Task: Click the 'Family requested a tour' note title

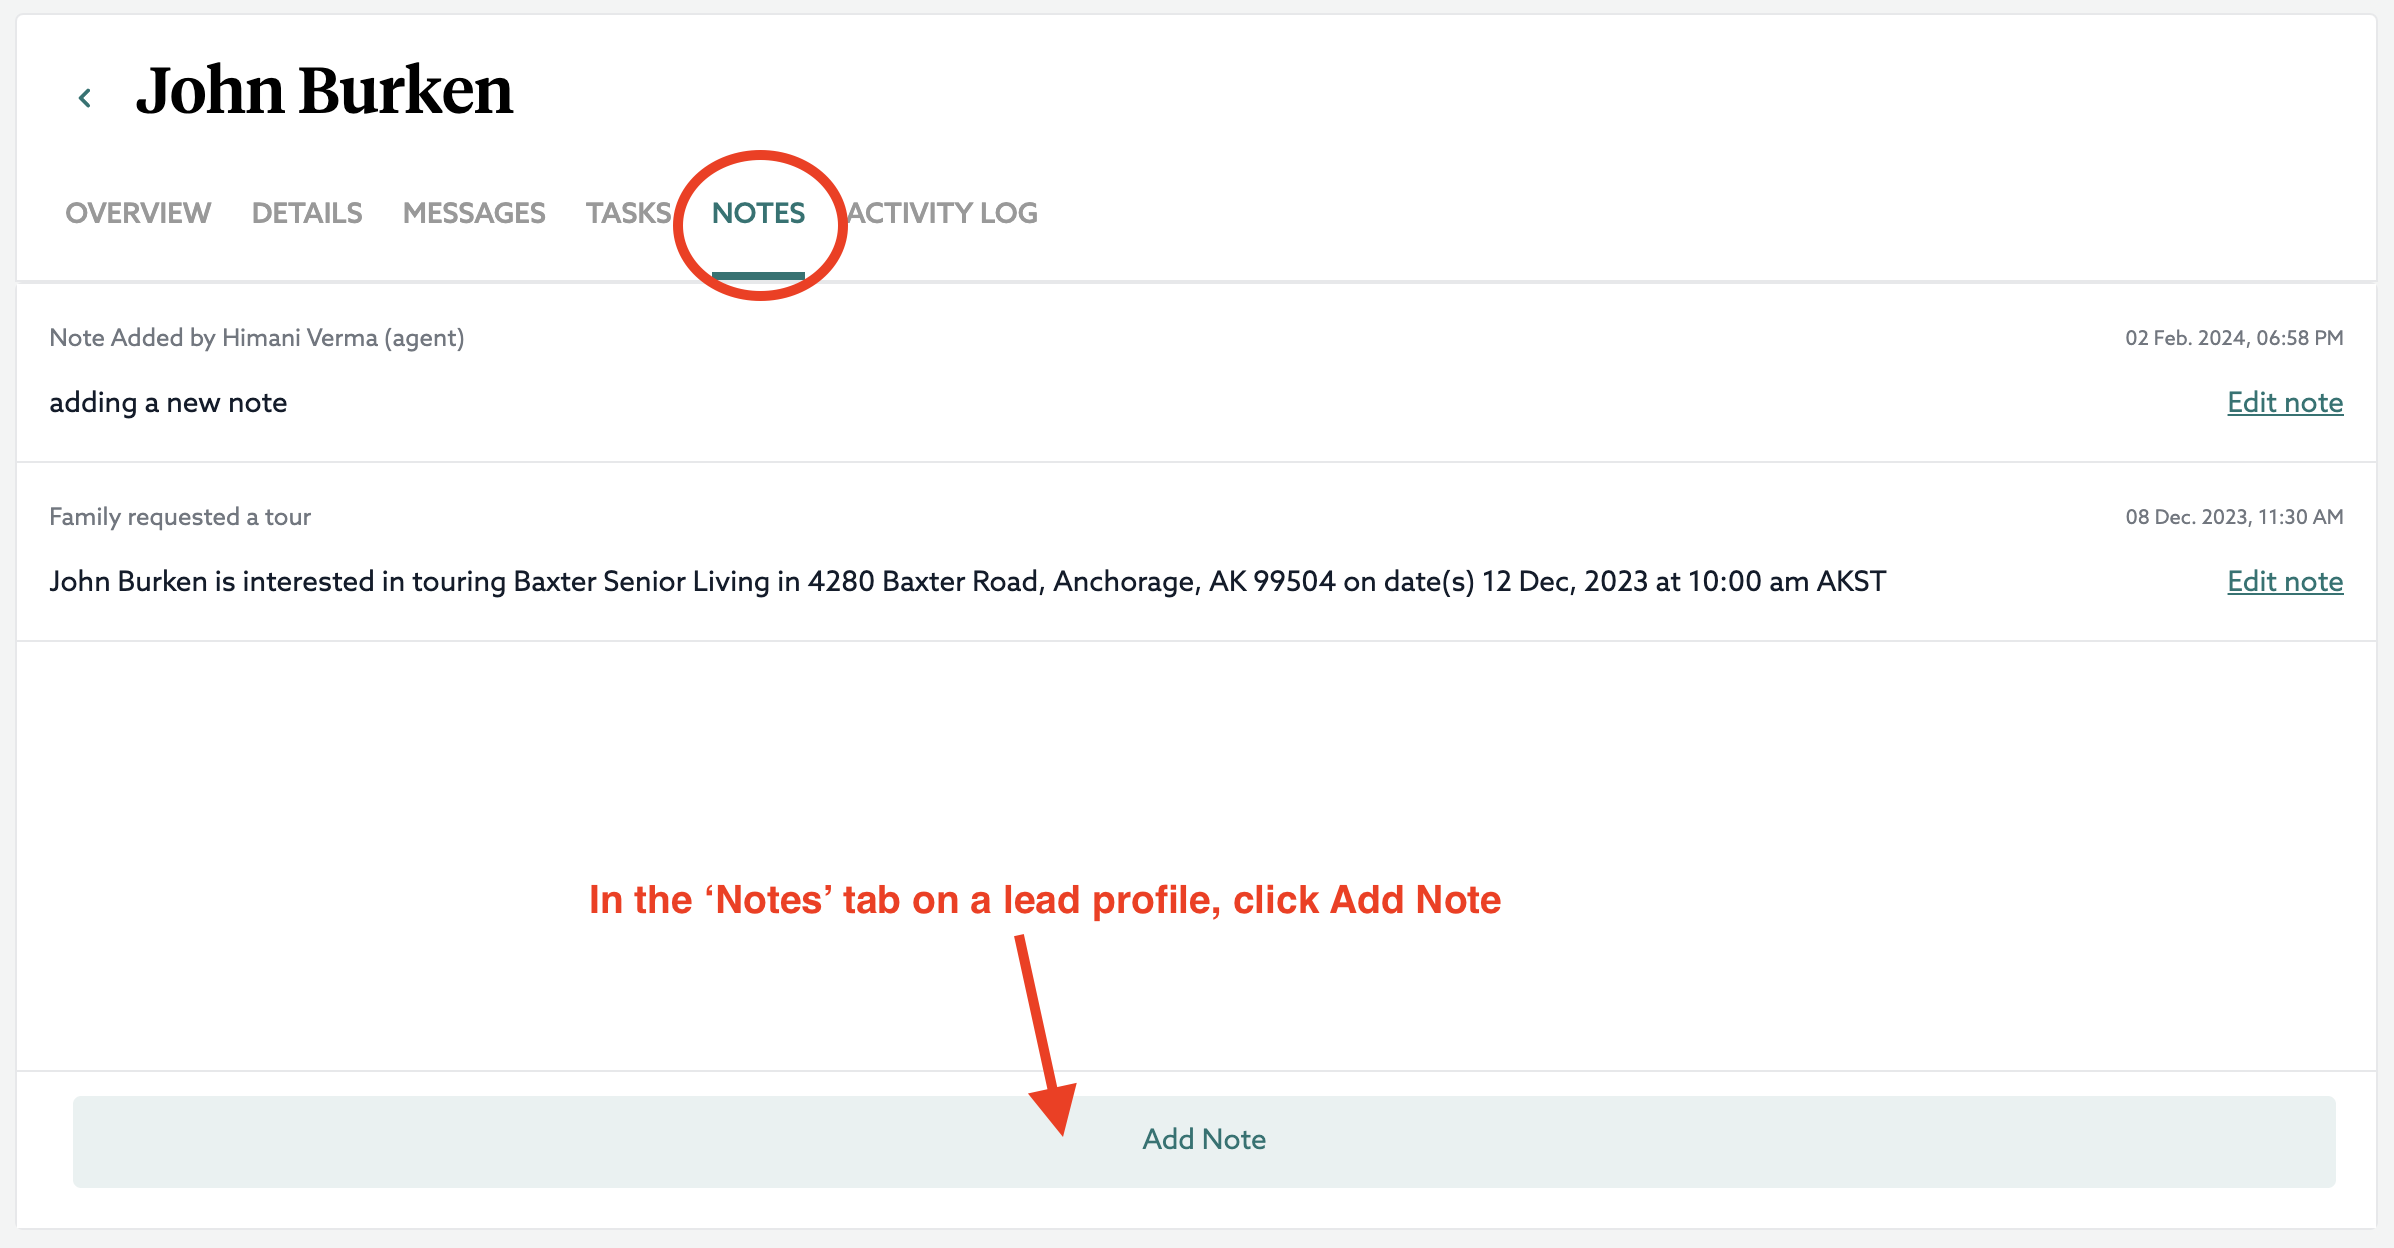Action: coord(180,516)
